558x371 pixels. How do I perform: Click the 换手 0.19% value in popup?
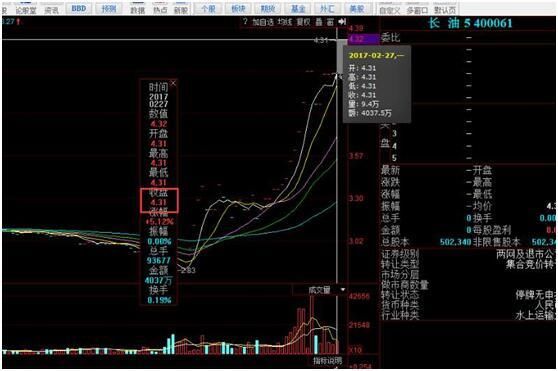coord(159,300)
